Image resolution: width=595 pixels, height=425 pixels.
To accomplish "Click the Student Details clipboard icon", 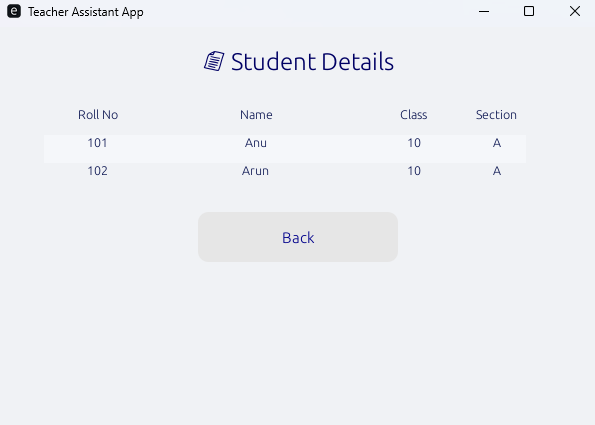I will click(x=214, y=61).
